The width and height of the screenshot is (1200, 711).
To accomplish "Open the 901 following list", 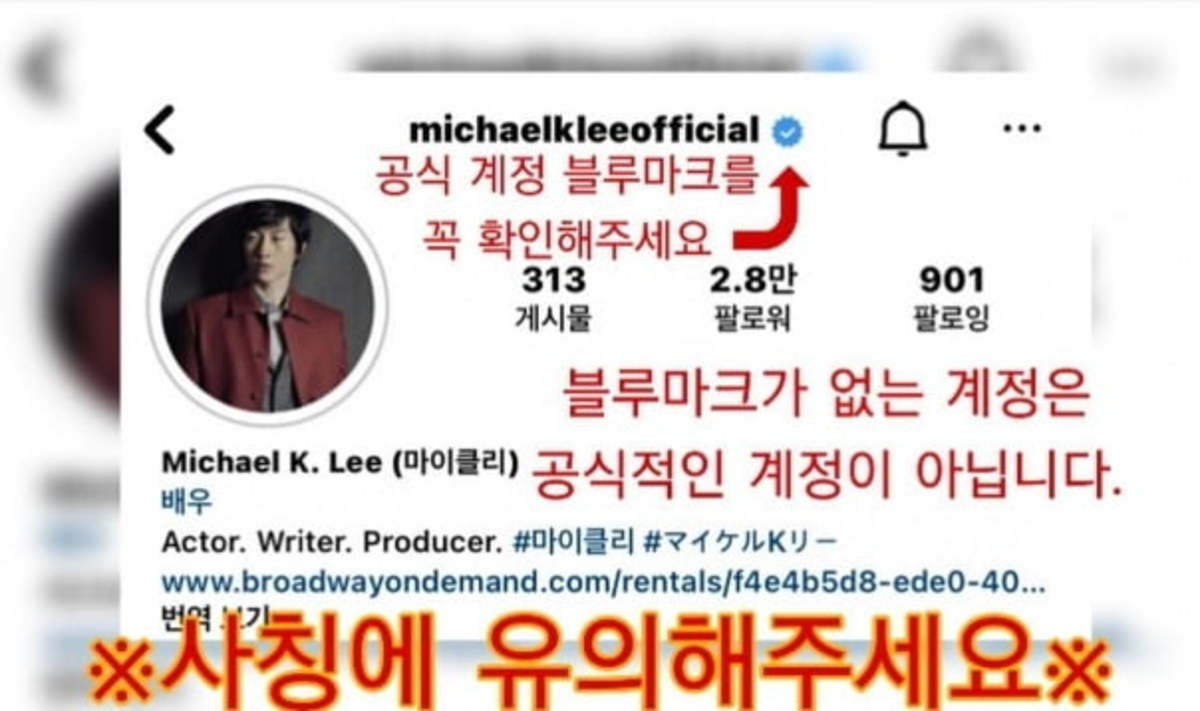I will coord(951,279).
